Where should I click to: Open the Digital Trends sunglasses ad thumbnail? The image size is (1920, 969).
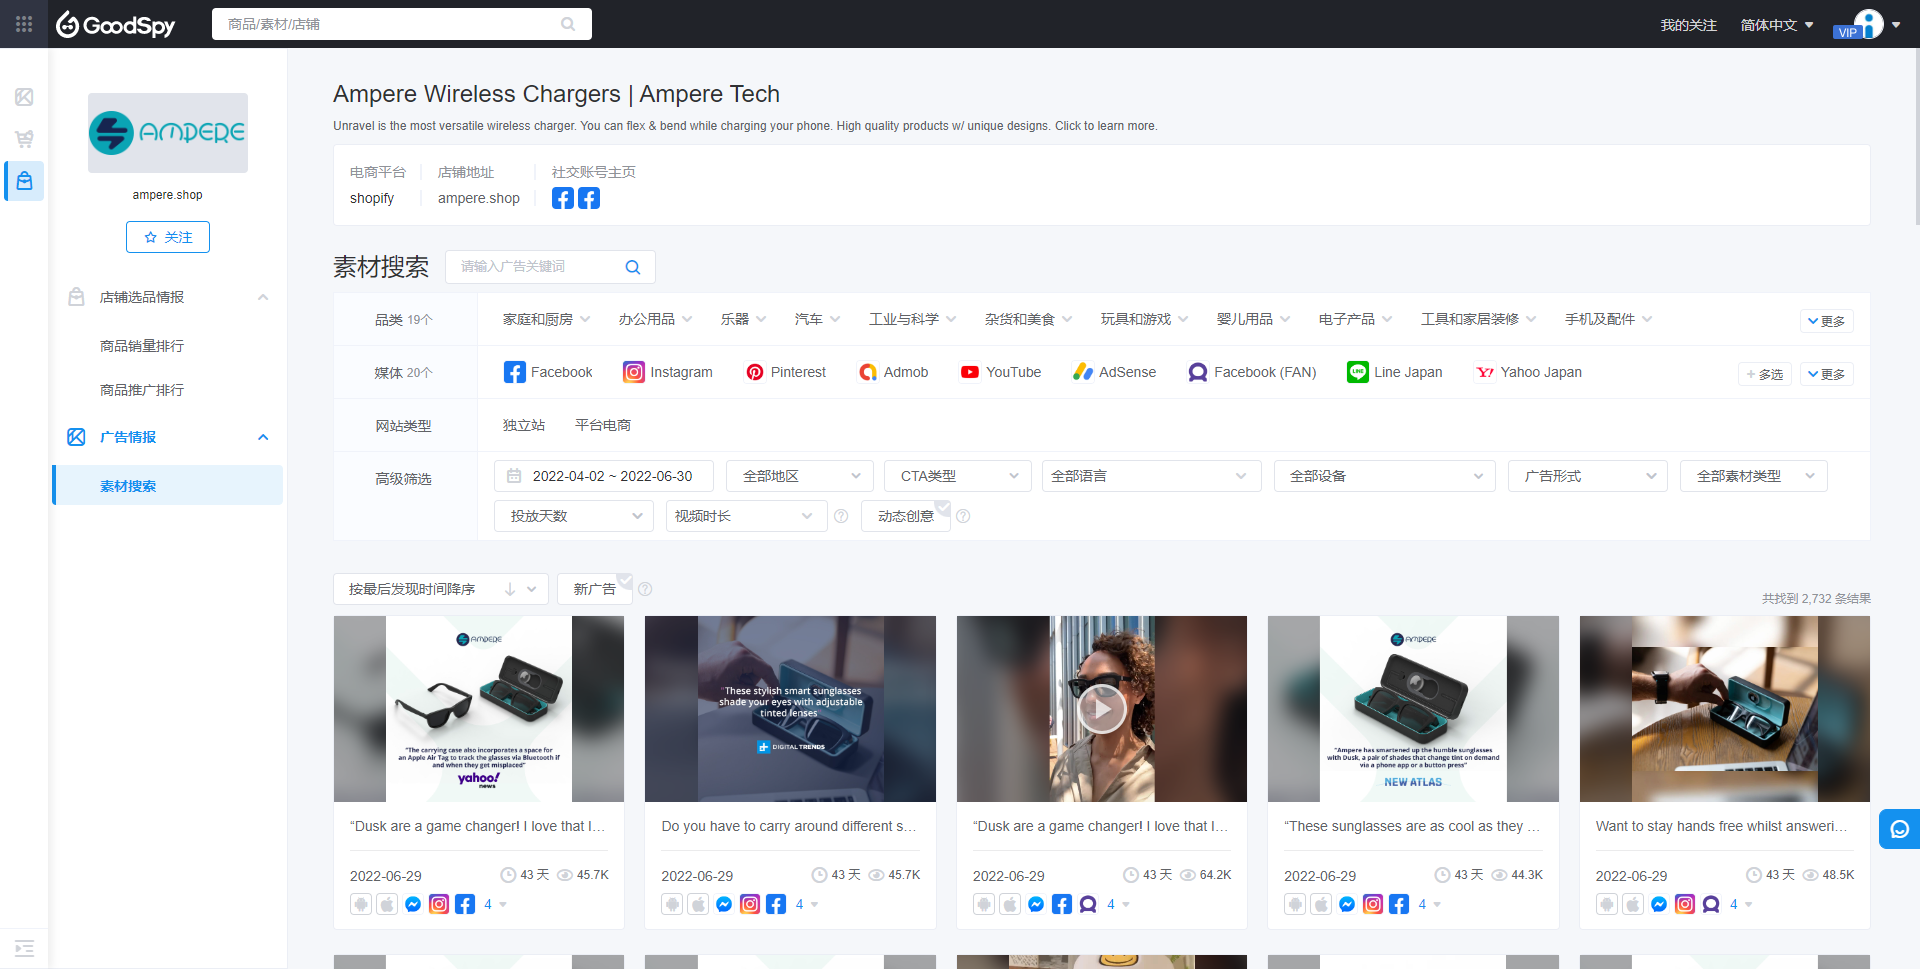point(790,709)
